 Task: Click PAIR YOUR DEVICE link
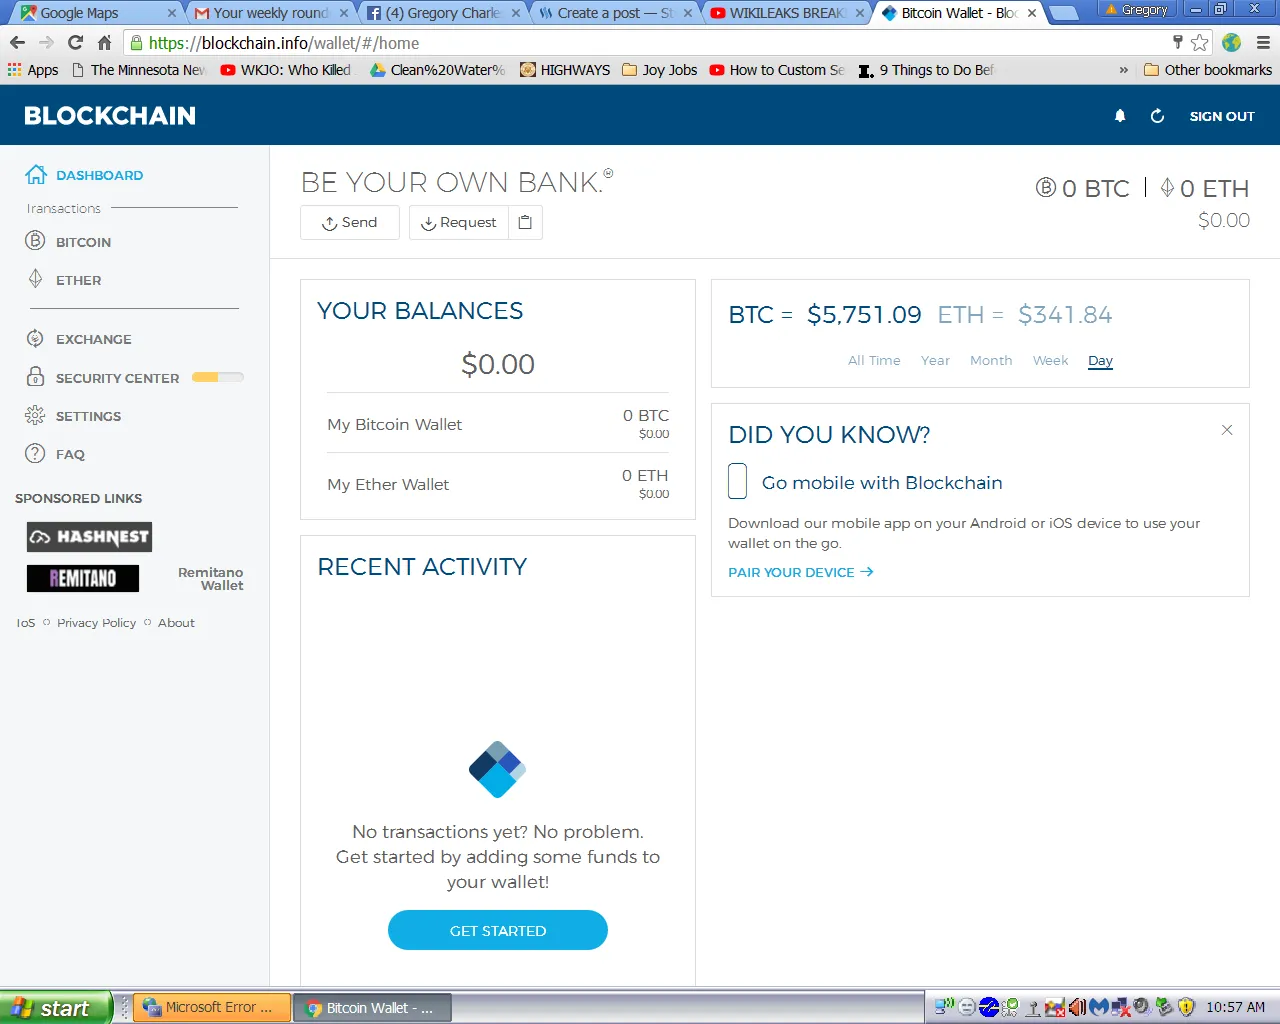coord(801,572)
